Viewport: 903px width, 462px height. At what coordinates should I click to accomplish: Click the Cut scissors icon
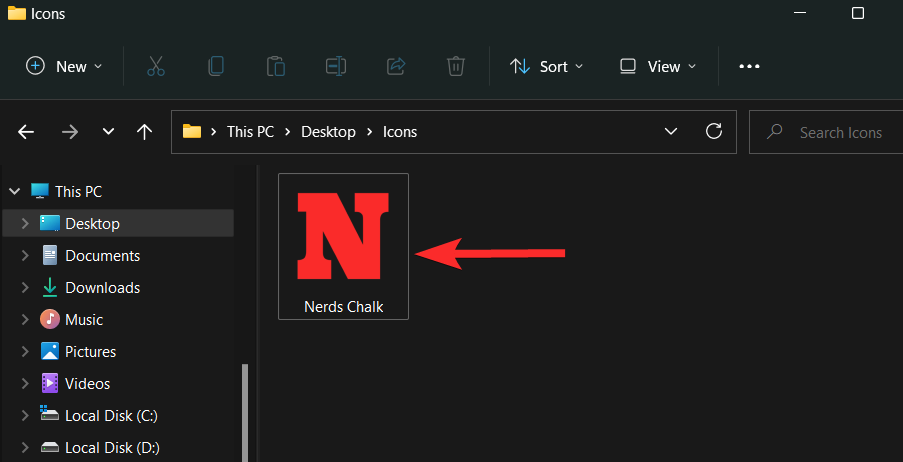155,67
